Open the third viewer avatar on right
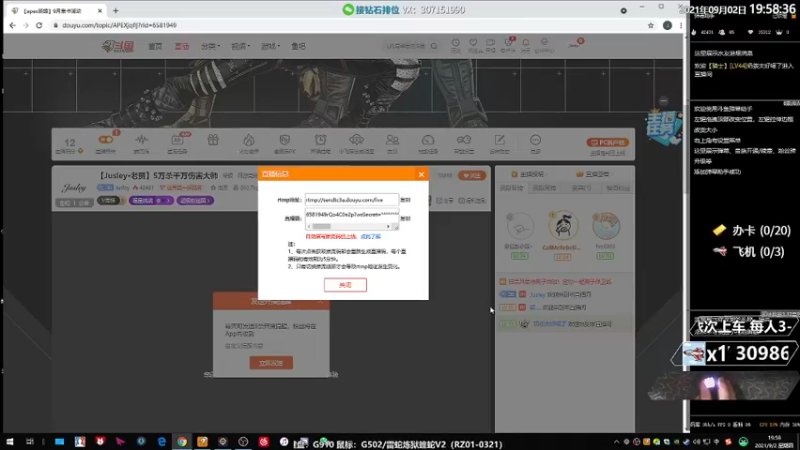Image resolution: width=800 pixels, height=450 pixels. pos(606,226)
